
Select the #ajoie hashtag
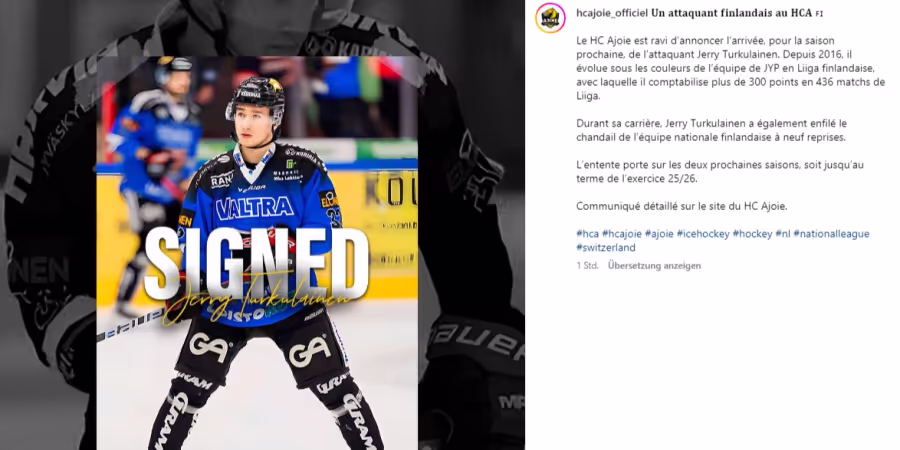pyautogui.click(x=659, y=234)
